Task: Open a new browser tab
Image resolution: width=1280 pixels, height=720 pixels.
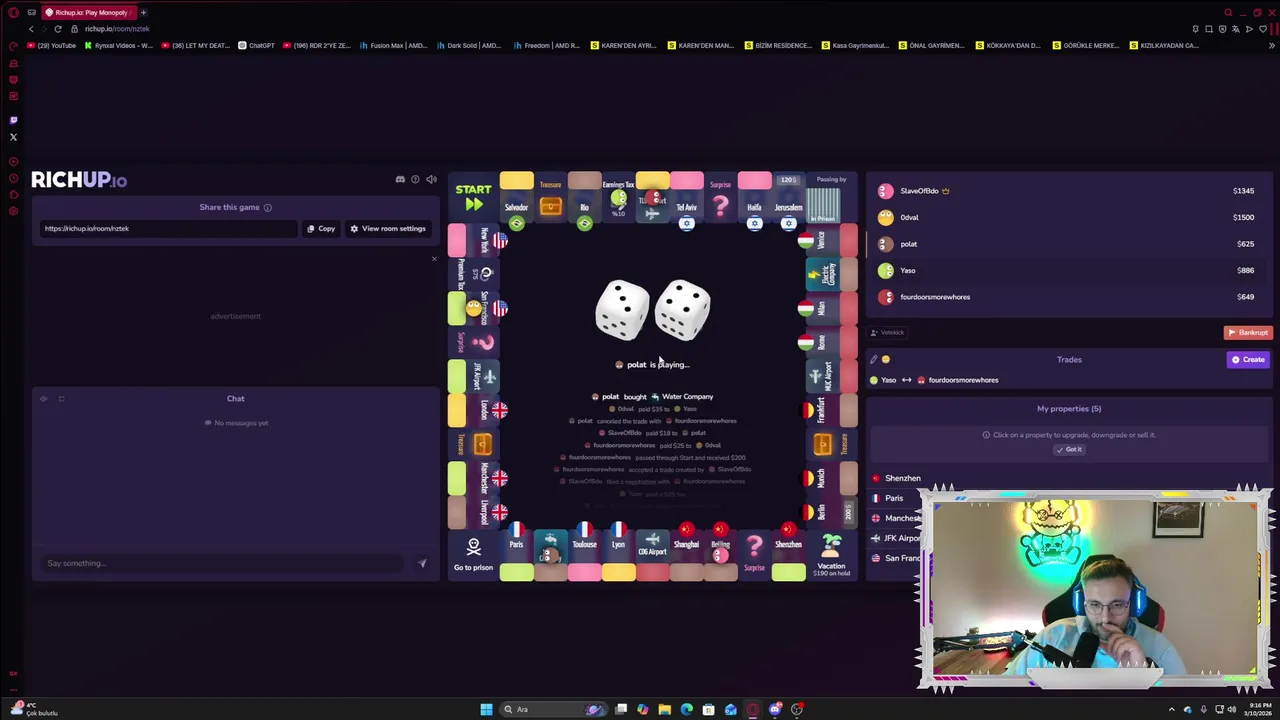Action: click(x=143, y=12)
